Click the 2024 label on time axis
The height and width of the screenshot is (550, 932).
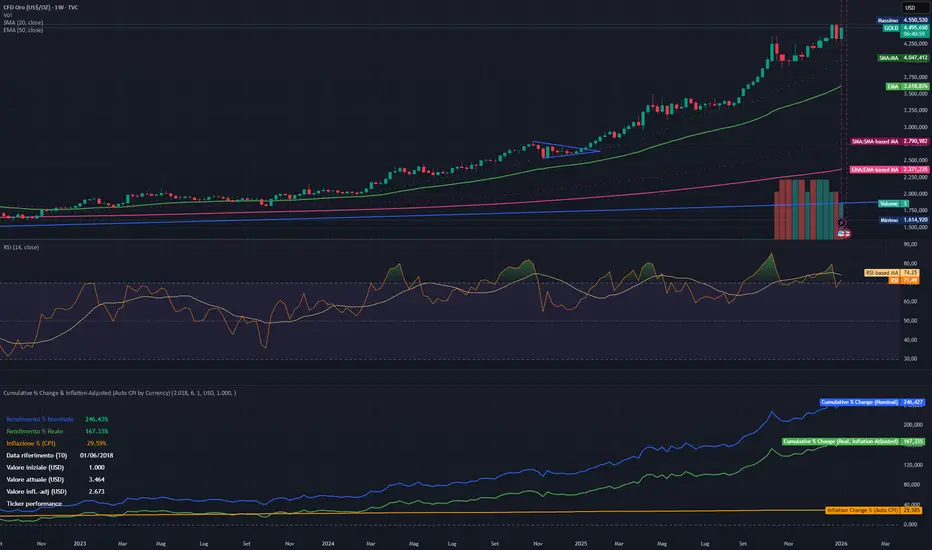[x=328, y=543]
